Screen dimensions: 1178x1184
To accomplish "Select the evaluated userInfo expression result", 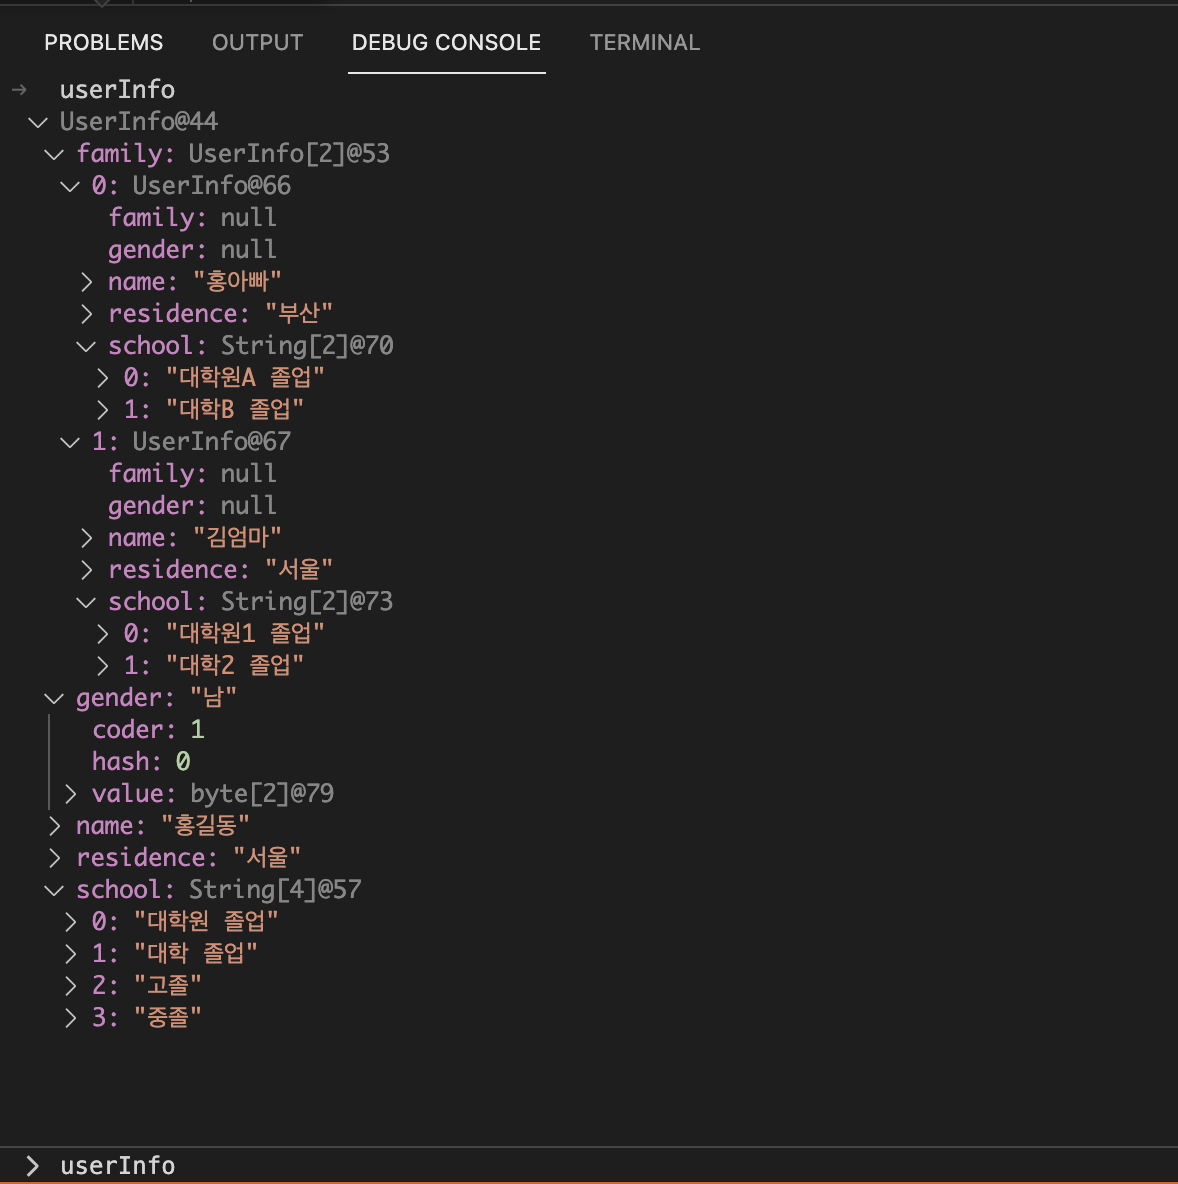I will click(117, 89).
